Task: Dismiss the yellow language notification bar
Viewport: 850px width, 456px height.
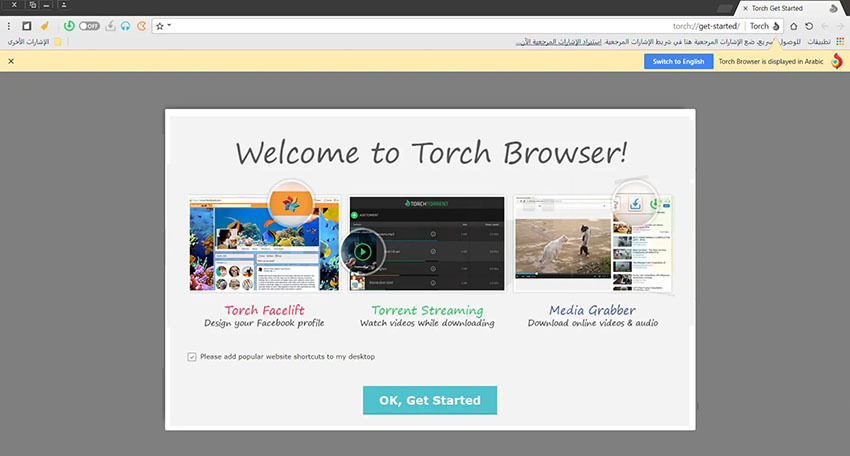Action: (x=11, y=61)
